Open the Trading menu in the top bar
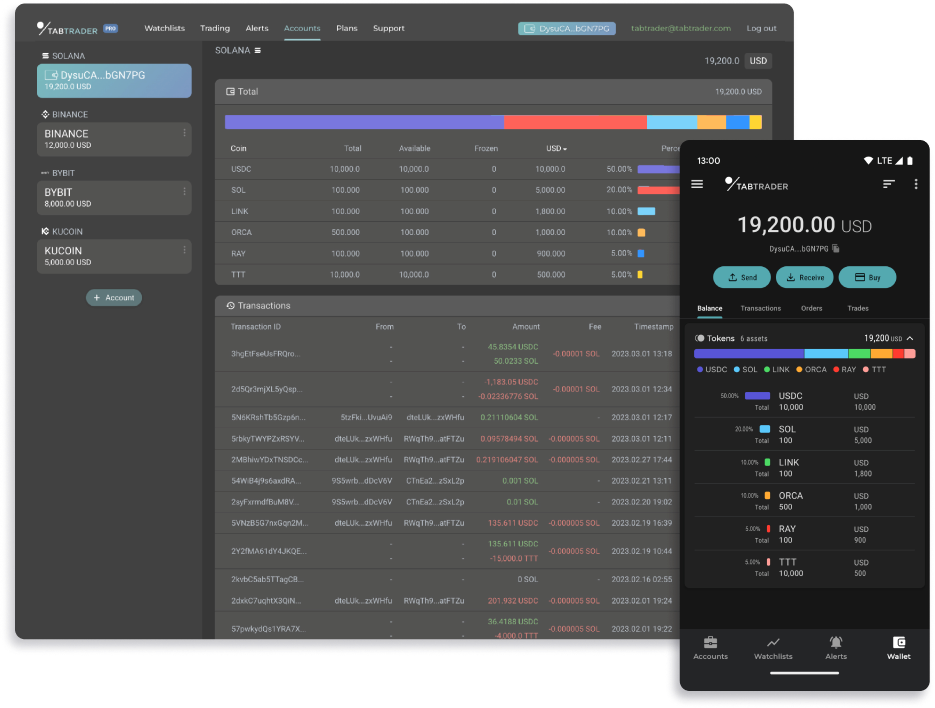This screenshot has width=935, height=708. click(215, 28)
